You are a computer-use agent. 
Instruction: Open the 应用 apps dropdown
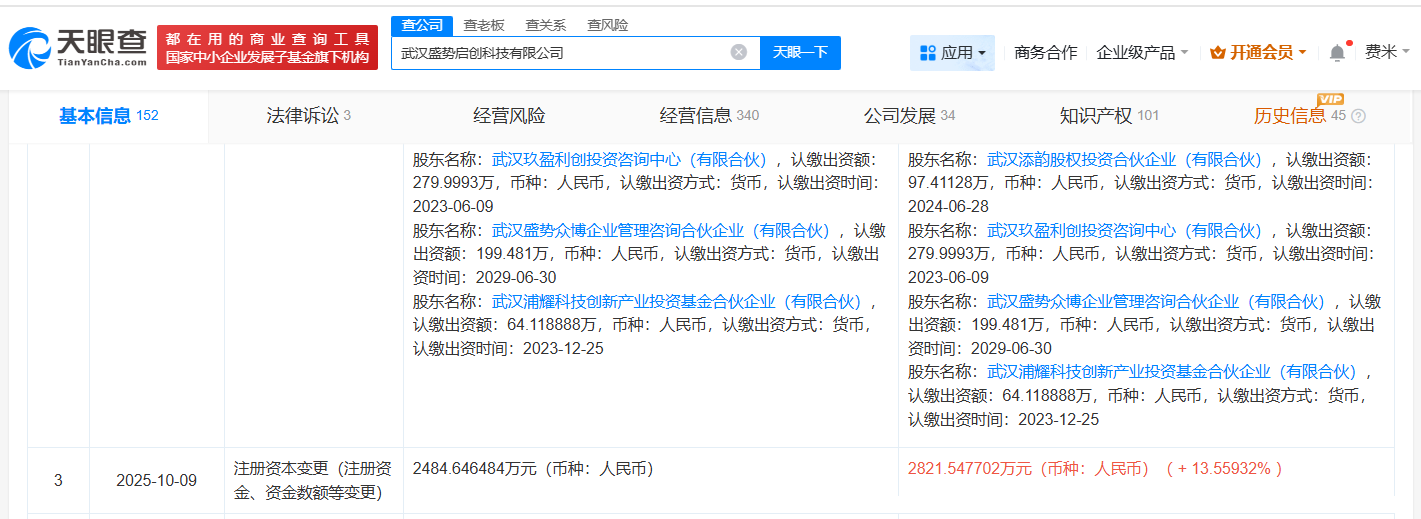click(952, 53)
